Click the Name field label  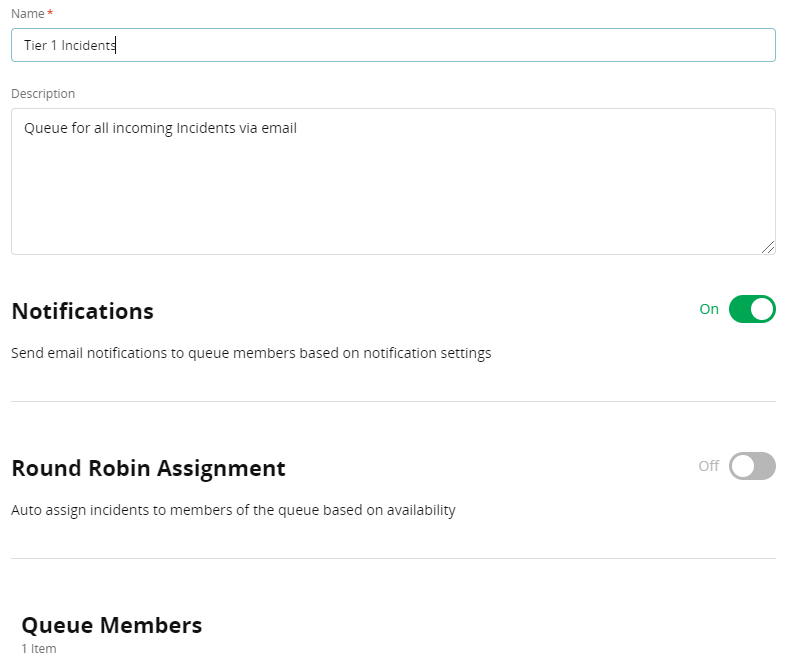pyautogui.click(x=27, y=13)
